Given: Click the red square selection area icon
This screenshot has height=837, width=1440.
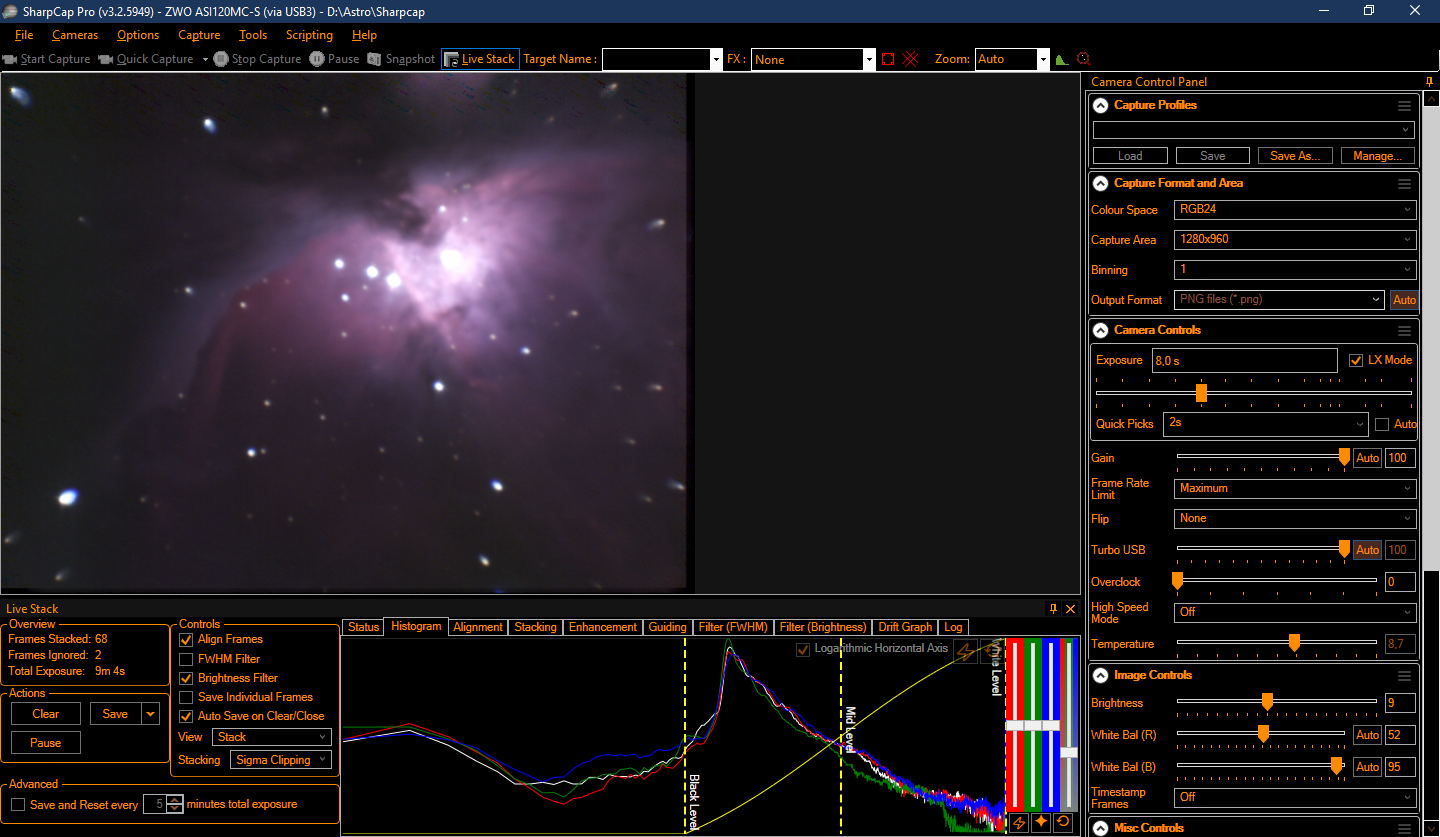Looking at the screenshot, I should click(888, 59).
